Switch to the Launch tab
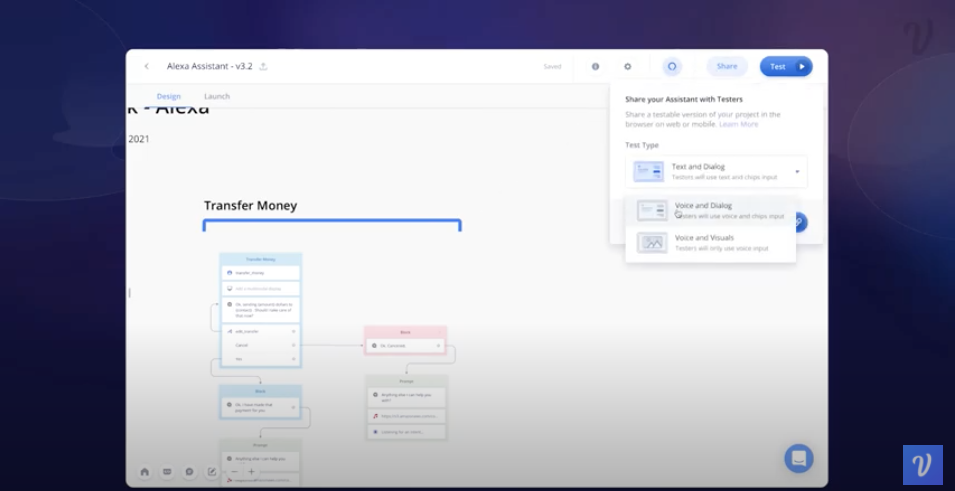955x491 pixels. pos(217,96)
